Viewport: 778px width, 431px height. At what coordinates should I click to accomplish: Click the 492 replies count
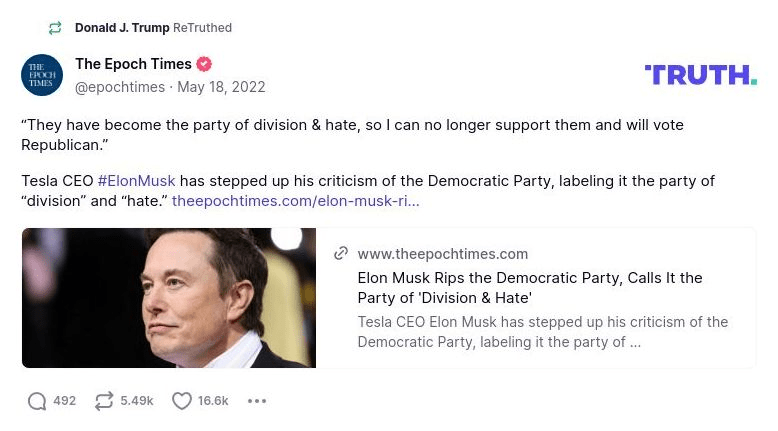65,401
